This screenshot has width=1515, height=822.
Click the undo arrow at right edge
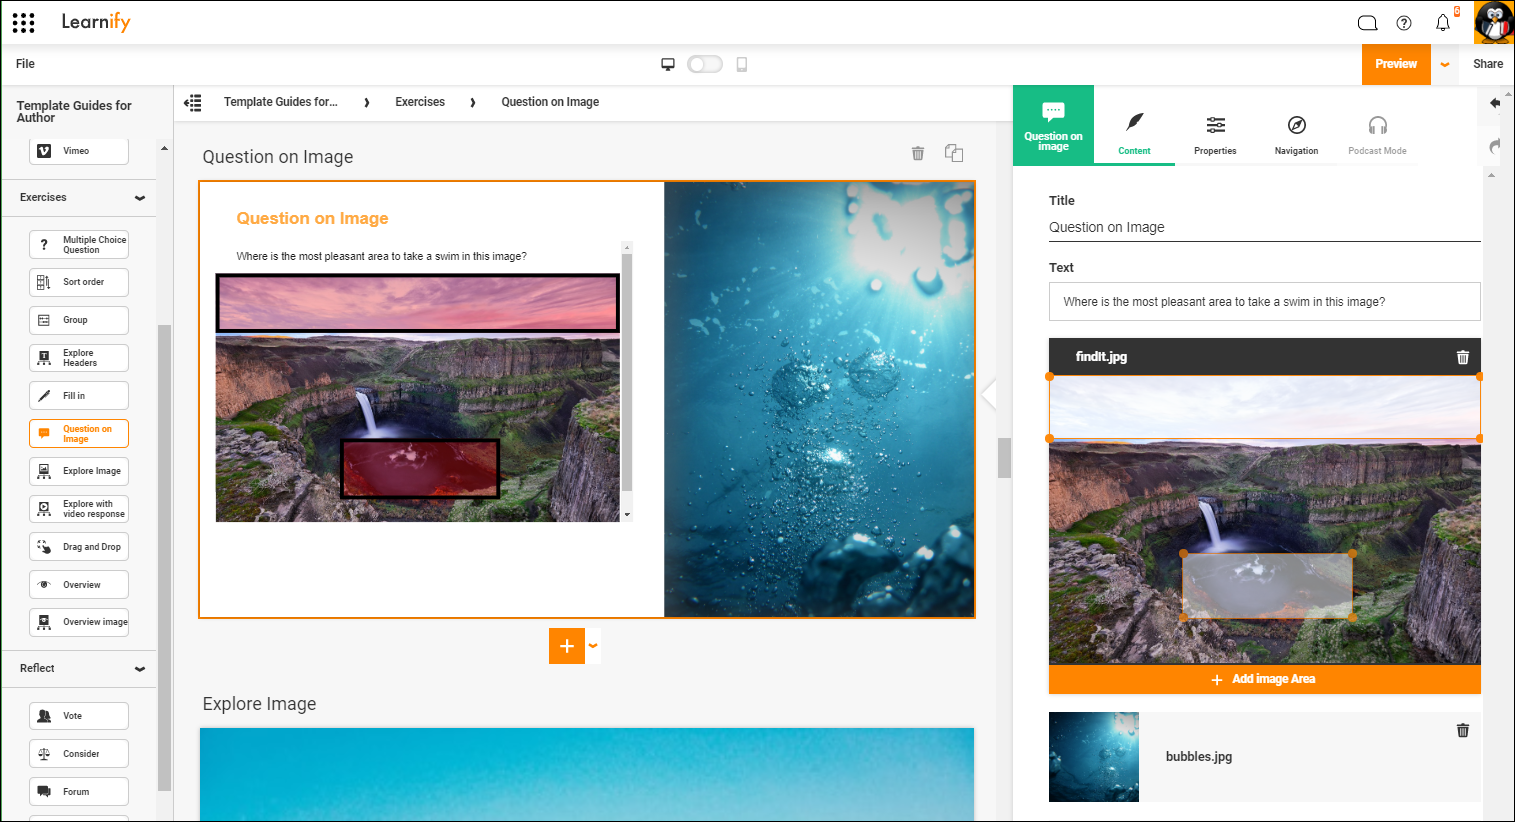(1495, 103)
